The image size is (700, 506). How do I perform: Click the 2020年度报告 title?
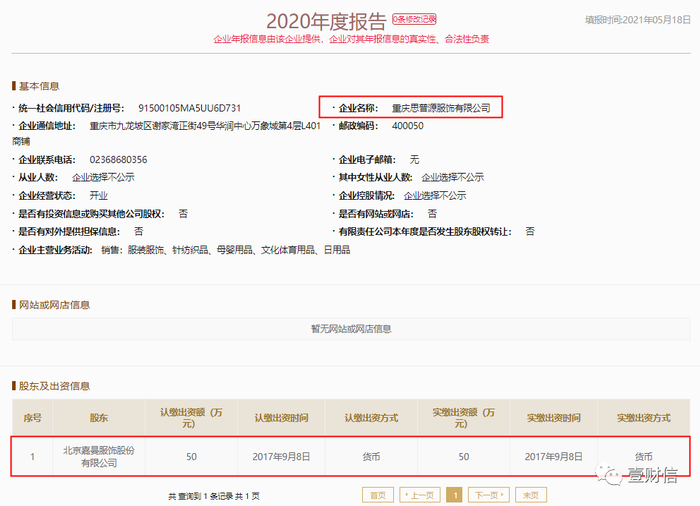pyautogui.click(x=326, y=21)
